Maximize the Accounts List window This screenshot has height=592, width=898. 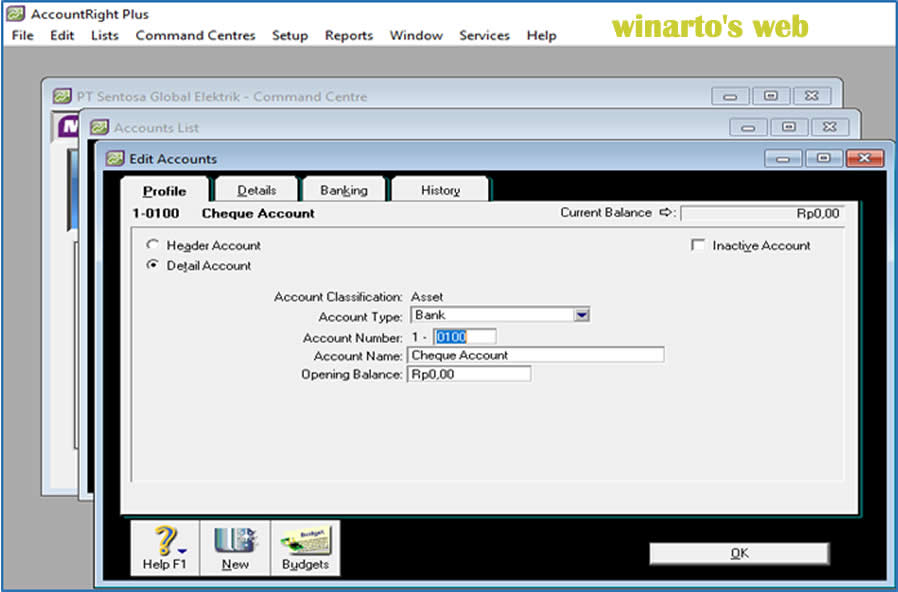[x=789, y=127]
